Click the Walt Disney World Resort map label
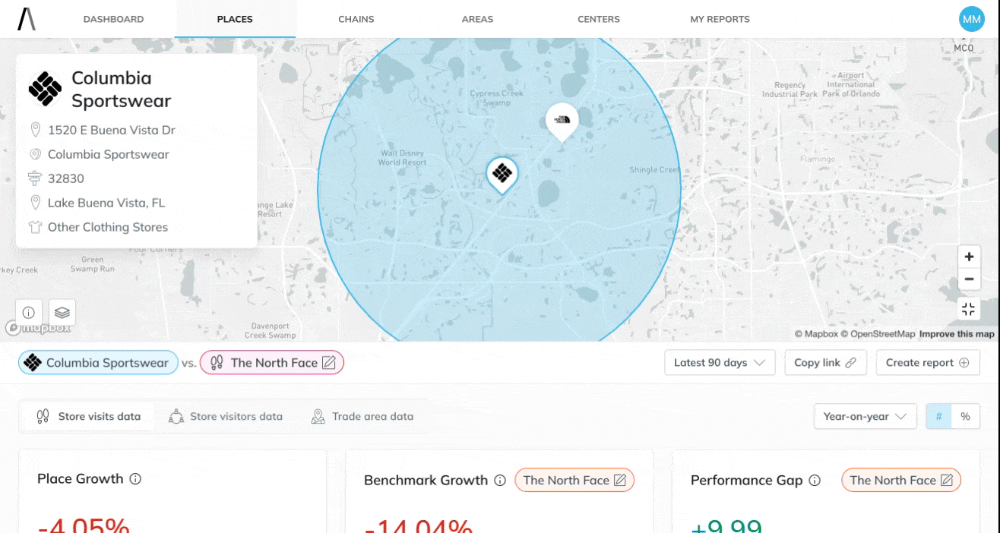 point(402,157)
